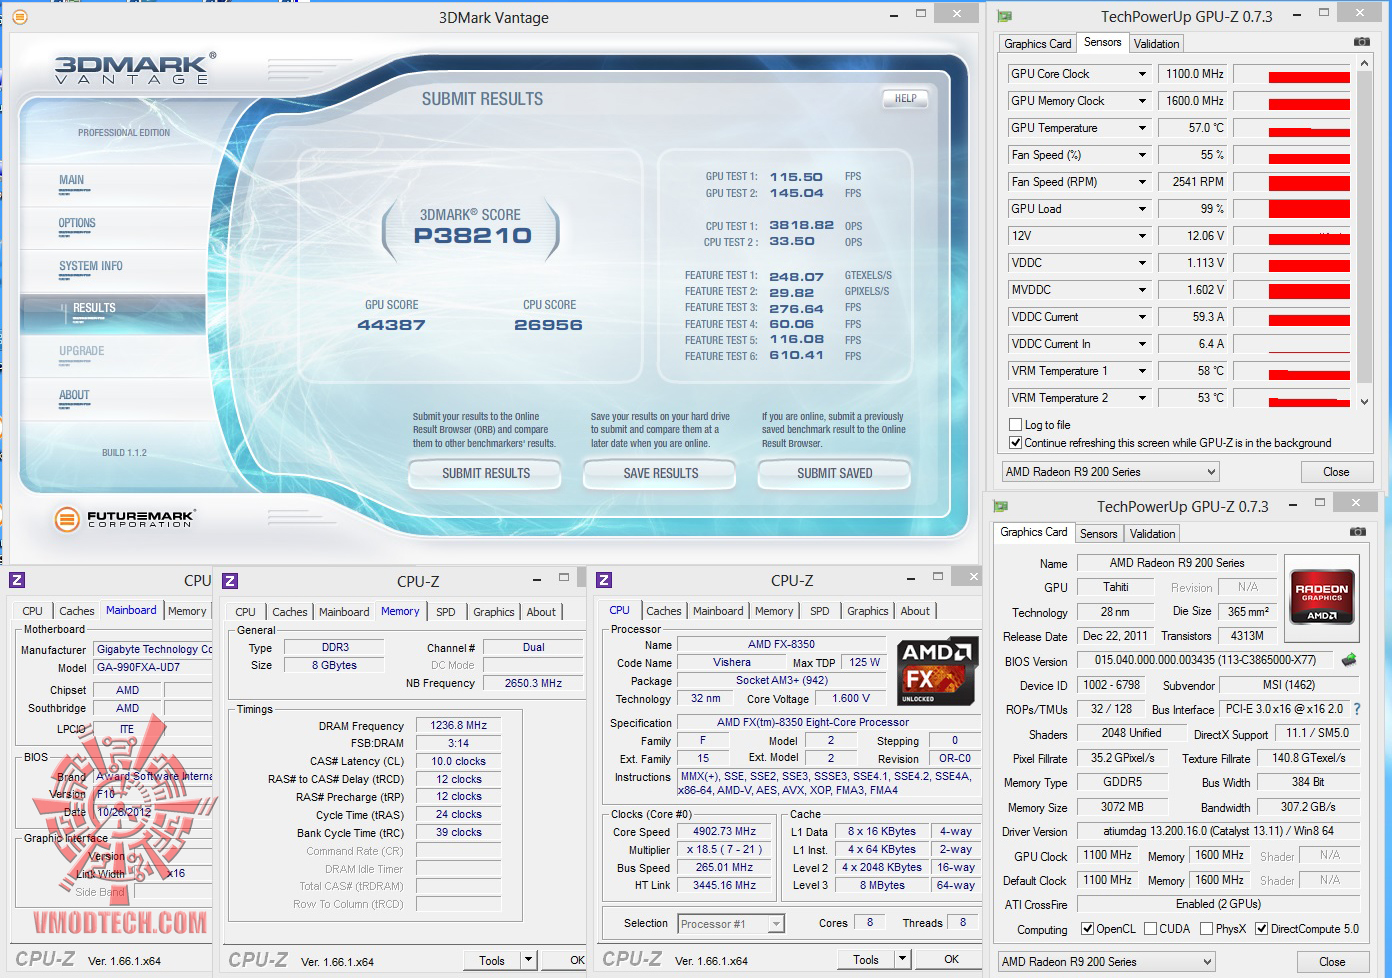Image resolution: width=1392 pixels, height=978 pixels.
Task: Click the question mark beside Bus Interface
Action: (1357, 709)
